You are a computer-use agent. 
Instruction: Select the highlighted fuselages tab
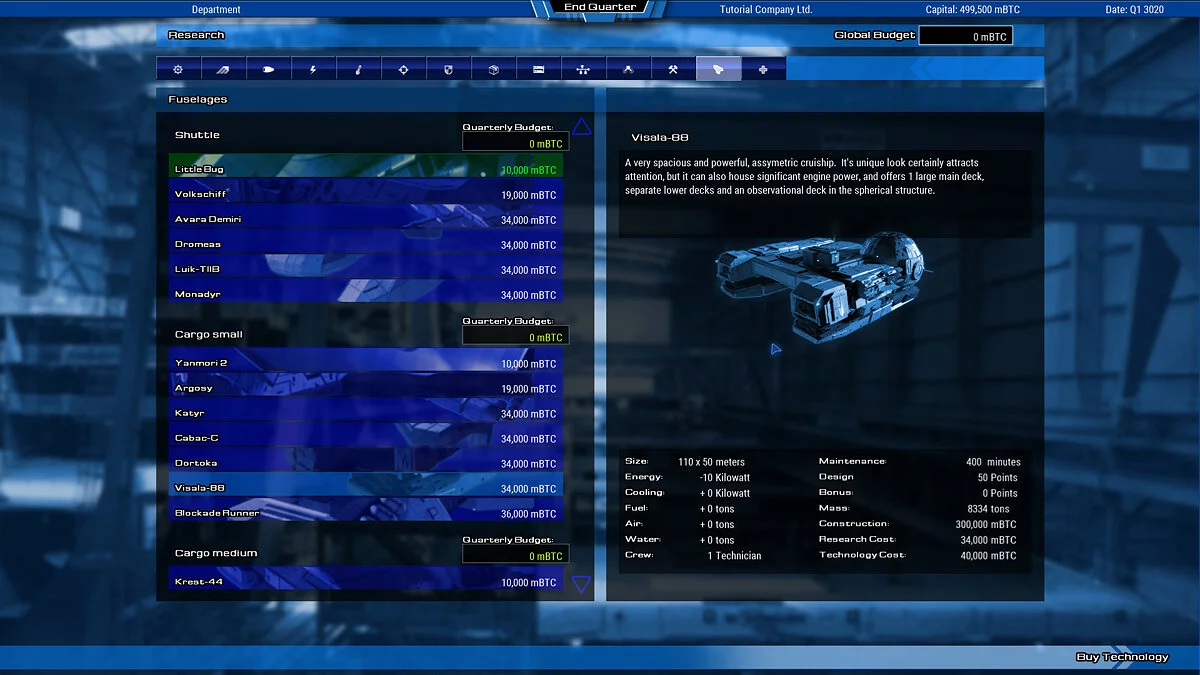718,69
